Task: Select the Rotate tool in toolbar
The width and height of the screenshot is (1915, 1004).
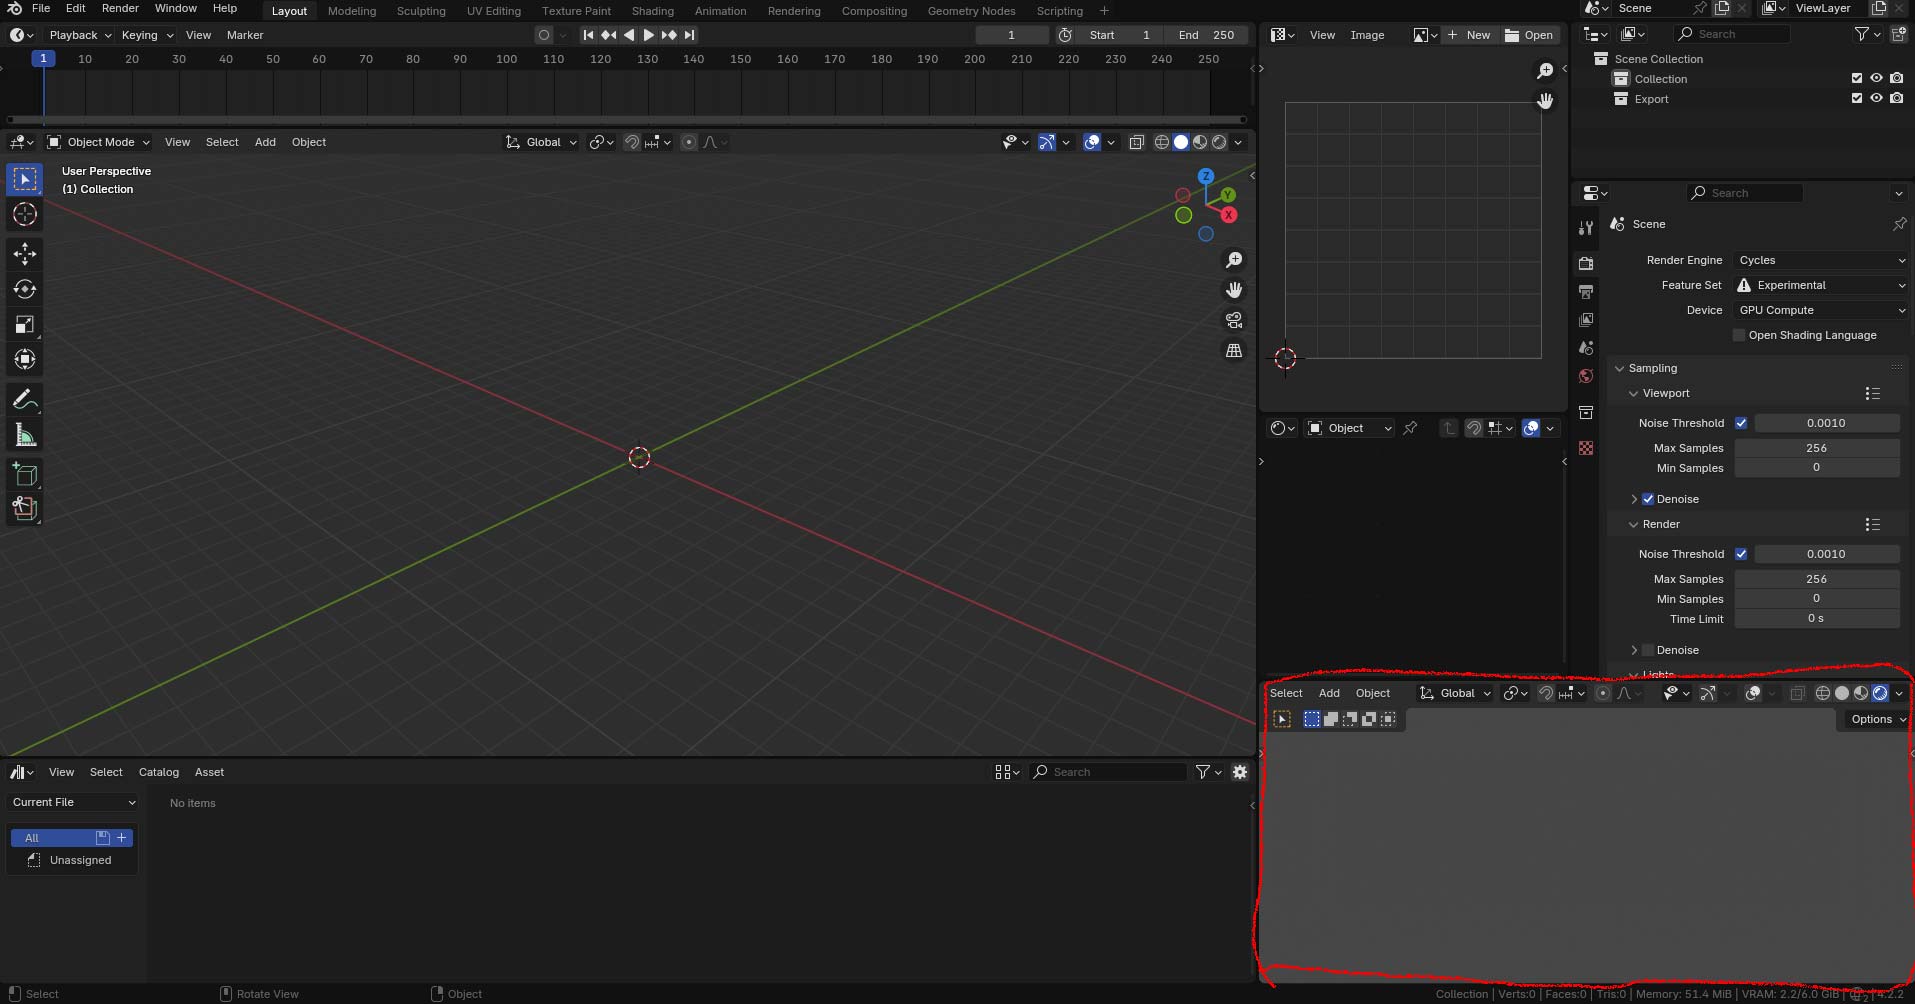Action: coord(25,289)
